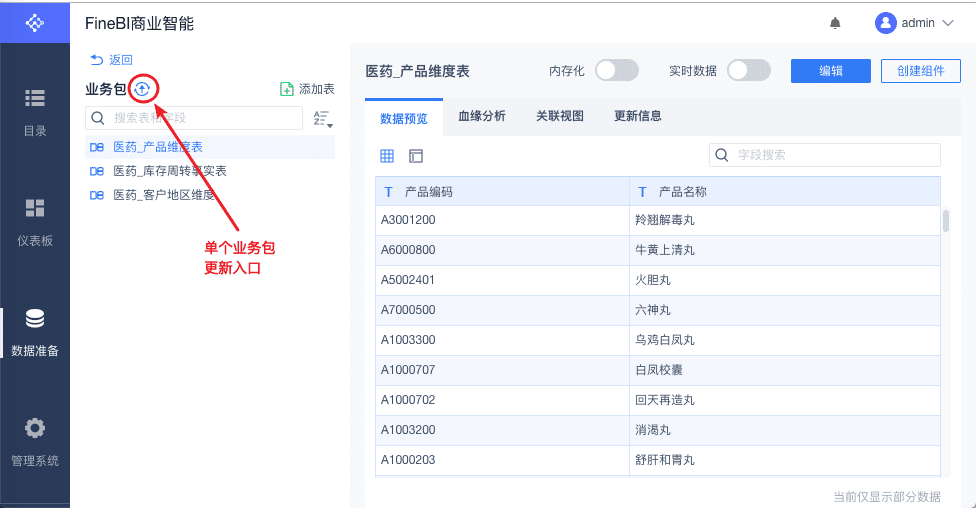Click the 编辑 button
Screen dimensions: 976x508
(830, 71)
